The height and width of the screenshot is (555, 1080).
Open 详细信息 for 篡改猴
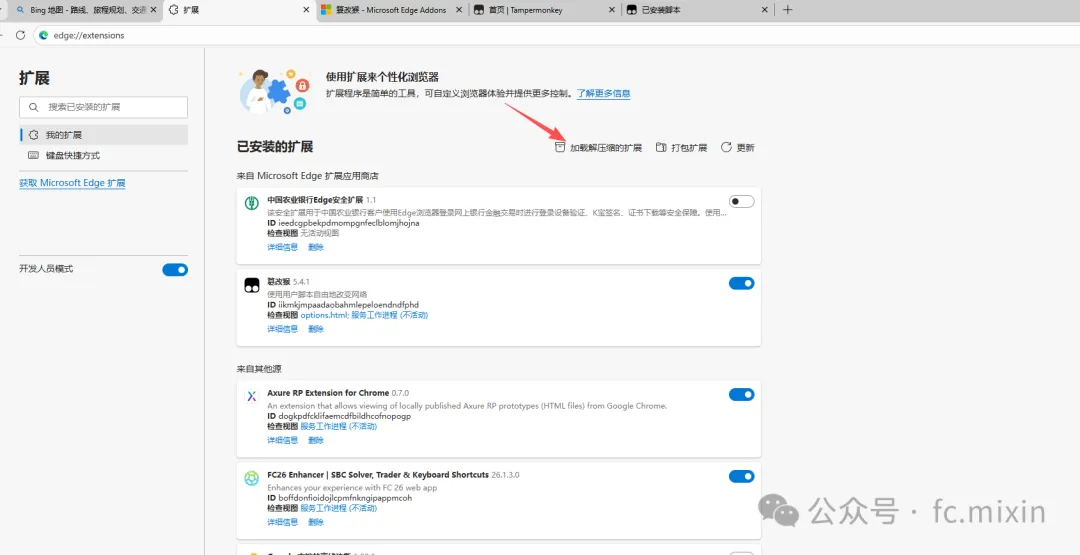(282, 329)
